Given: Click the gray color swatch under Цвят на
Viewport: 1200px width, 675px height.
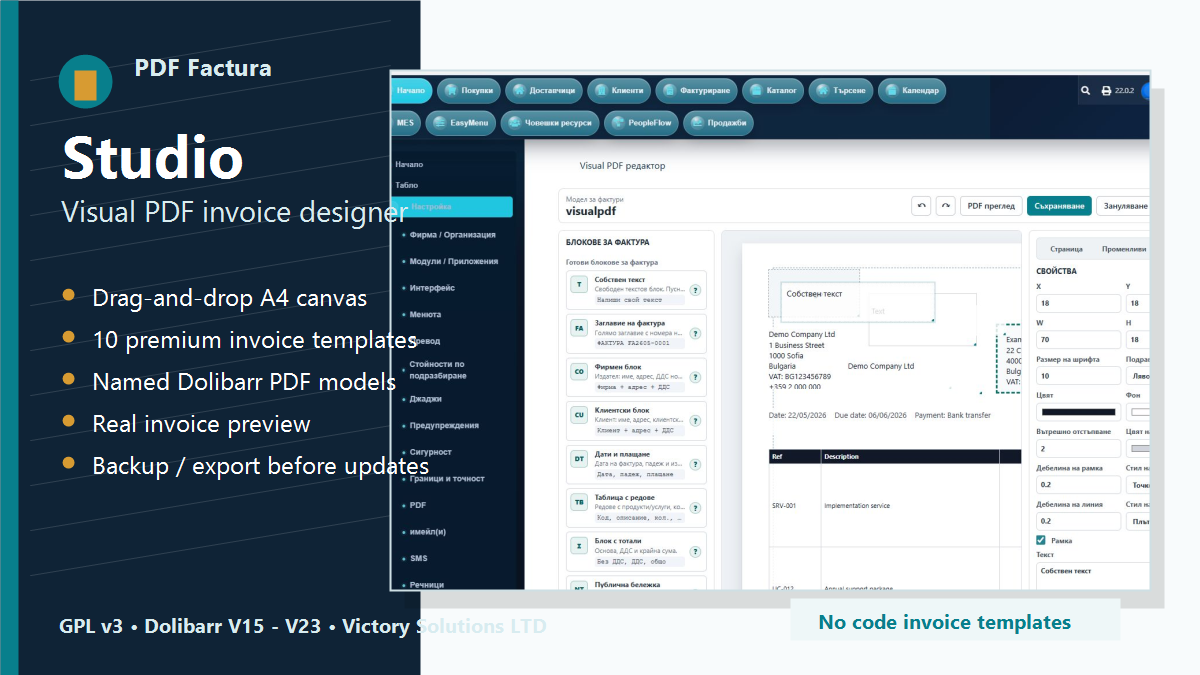Looking at the screenshot, I should [1140, 448].
